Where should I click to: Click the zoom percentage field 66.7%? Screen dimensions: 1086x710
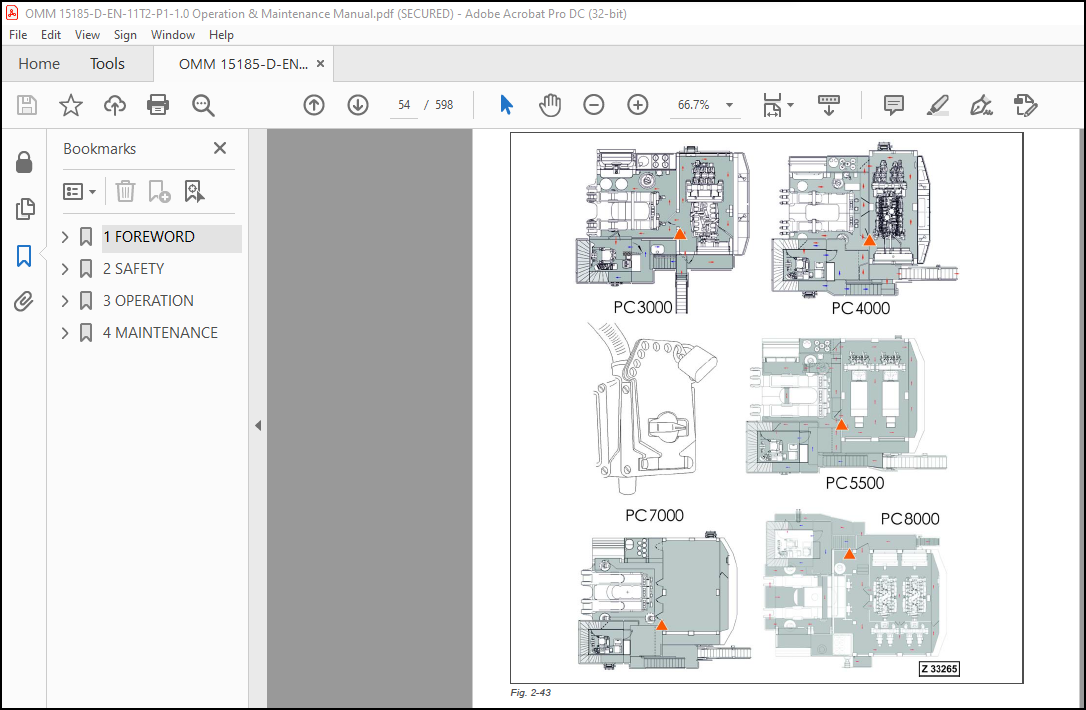click(694, 105)
